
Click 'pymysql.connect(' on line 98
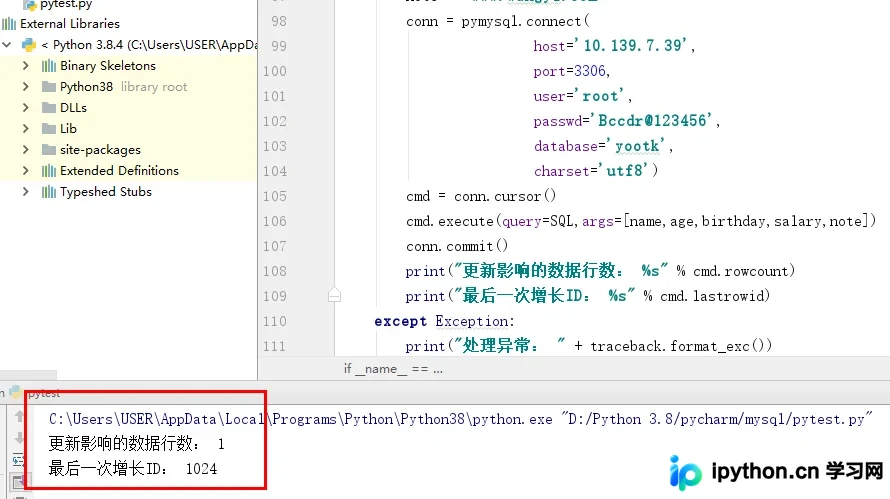click(x=526, y=22)
